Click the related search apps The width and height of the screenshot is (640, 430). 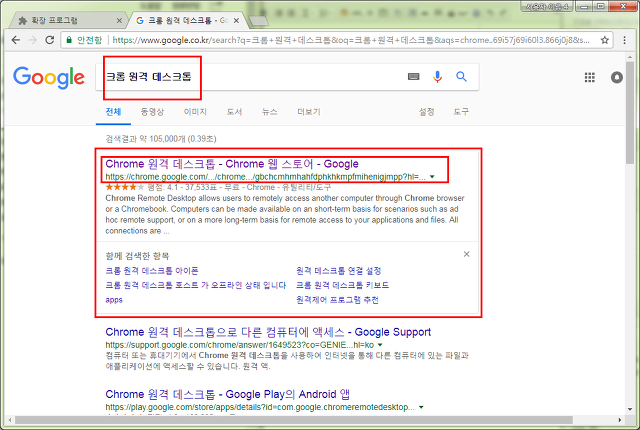click(x=114, y=300)
